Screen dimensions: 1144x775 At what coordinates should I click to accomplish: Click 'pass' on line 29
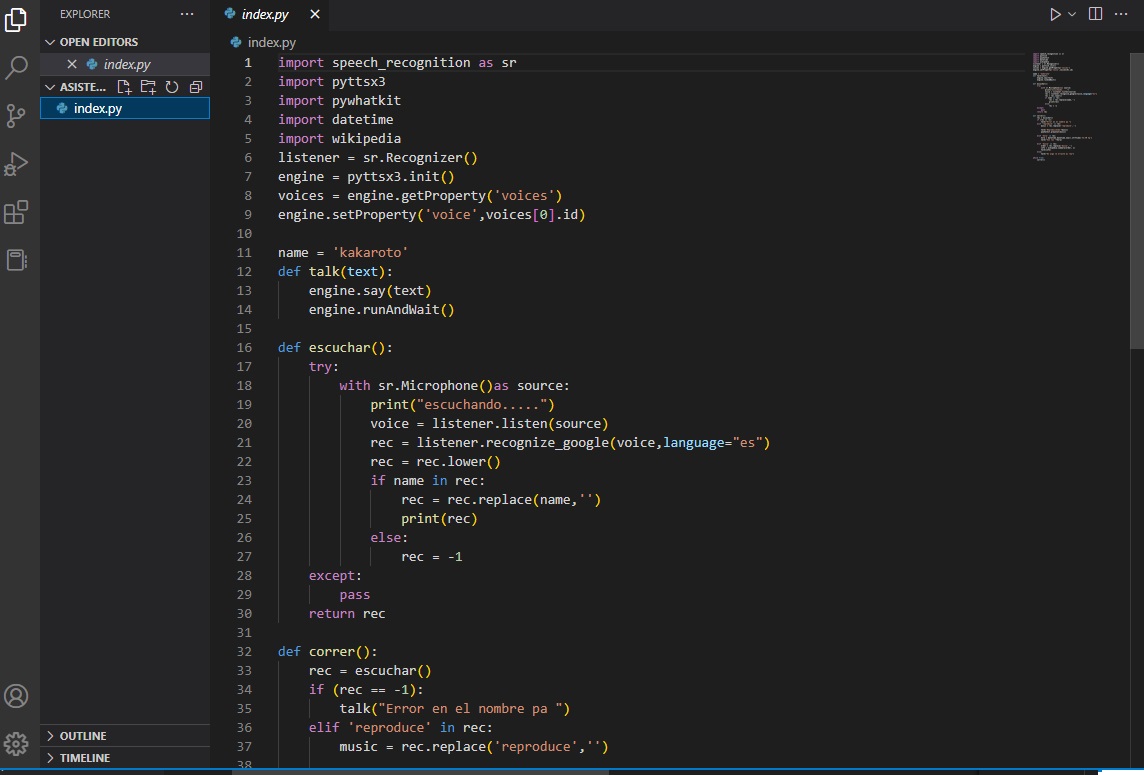pyautogui.click(x=355, y=595)
